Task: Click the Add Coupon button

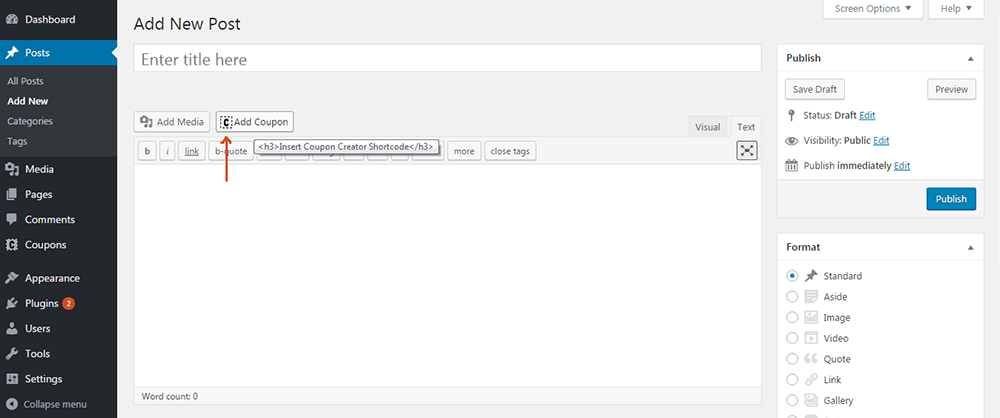Action: point(255,122)
